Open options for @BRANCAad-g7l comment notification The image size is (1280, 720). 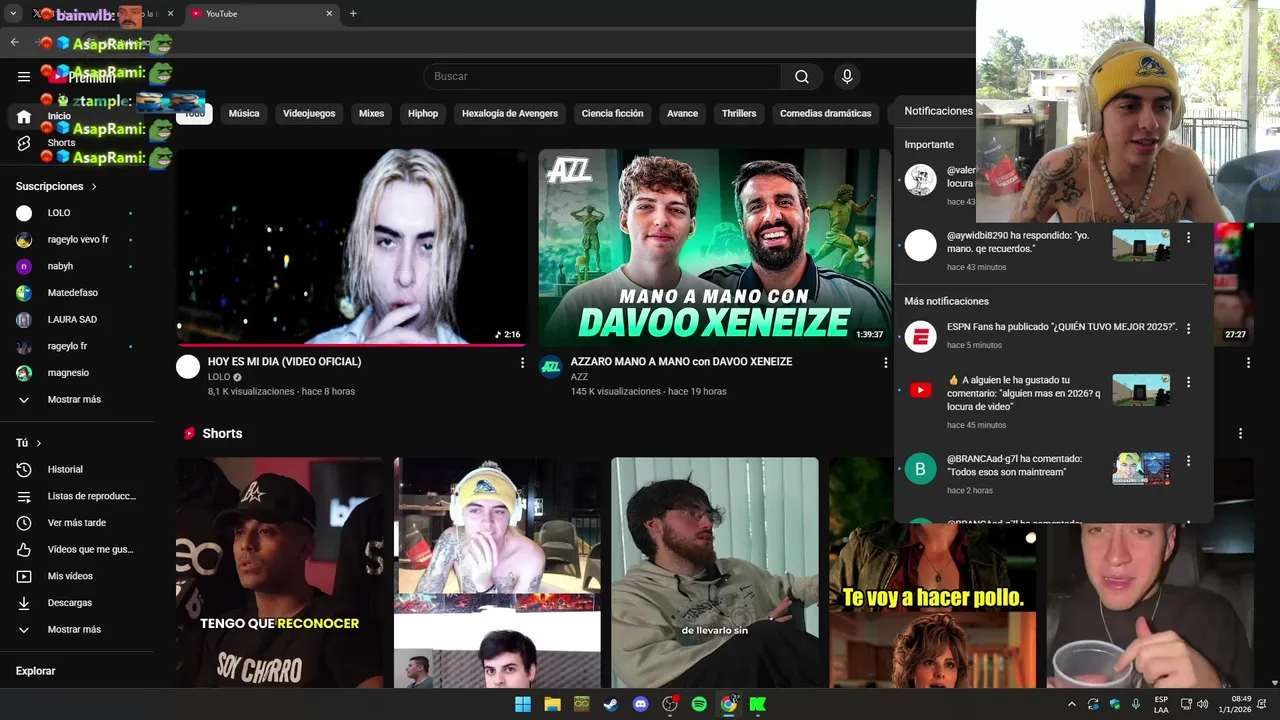pyautogui.click(x=1188, y=461)
